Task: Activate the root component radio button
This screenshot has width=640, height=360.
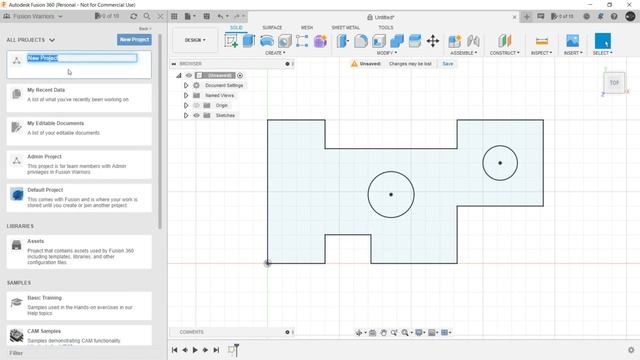Action: (x=240, y=76)
